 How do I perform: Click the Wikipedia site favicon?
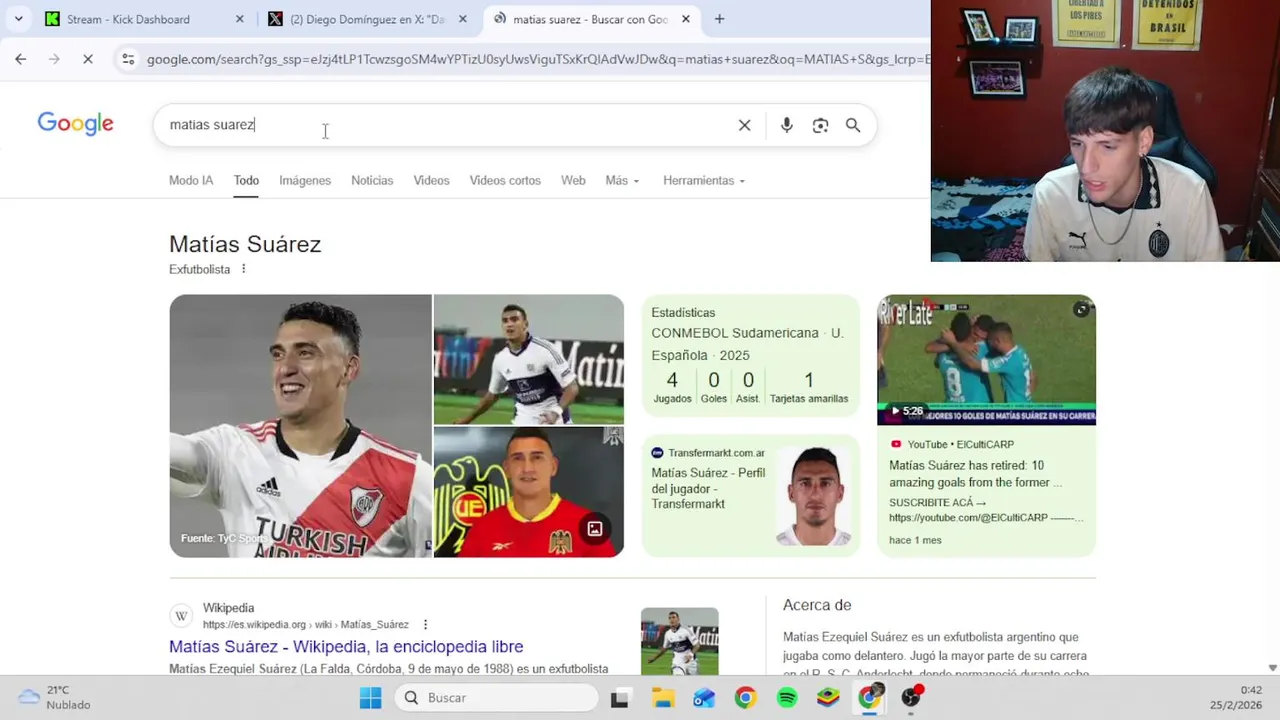(181, 616)
